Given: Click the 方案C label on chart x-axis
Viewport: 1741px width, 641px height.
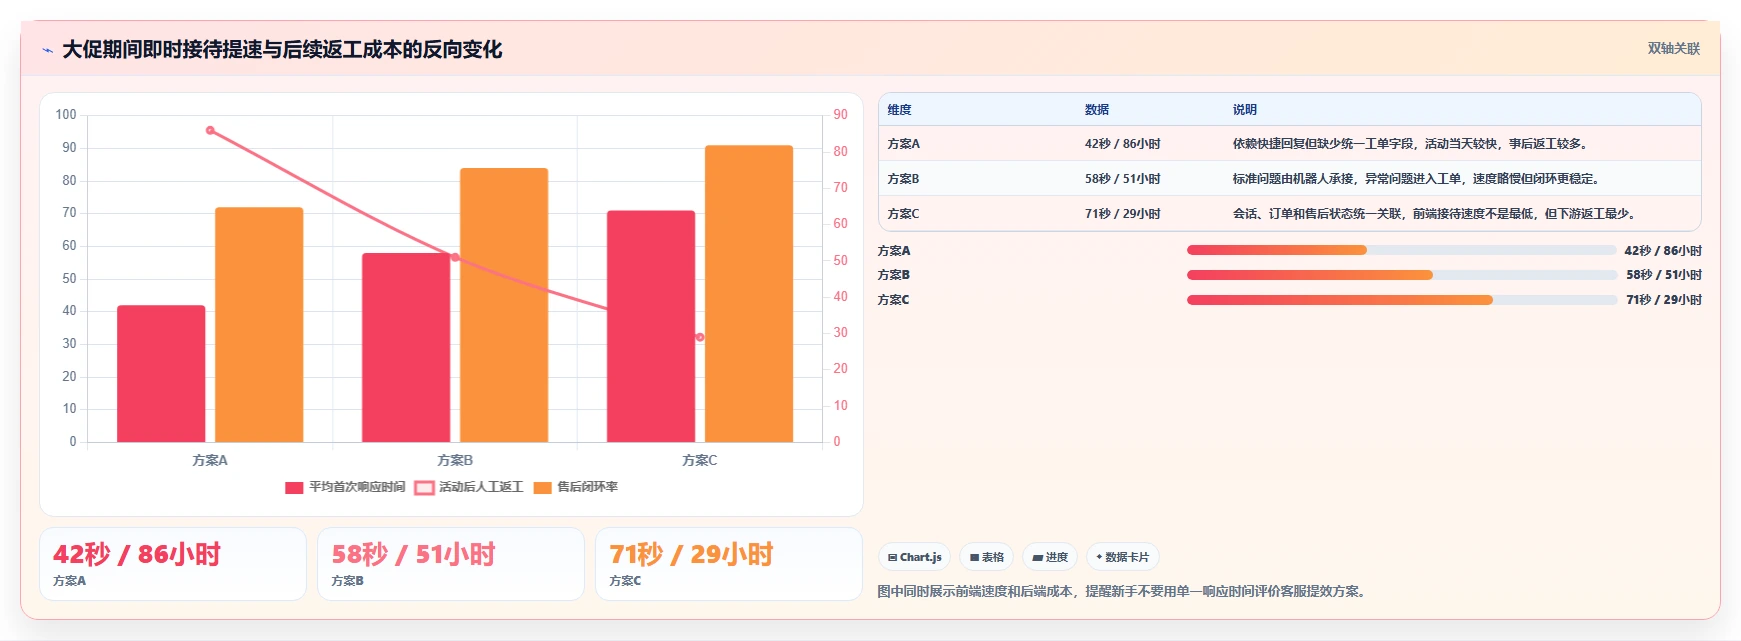Looking at the screenshot, I should (700, 460).
